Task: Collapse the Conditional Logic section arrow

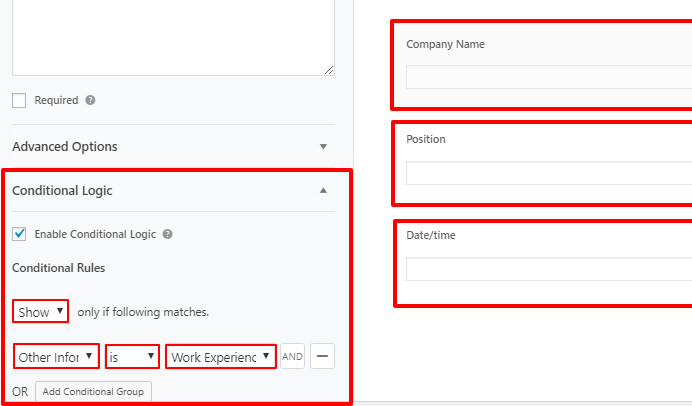Action: (x=323, y=190)
